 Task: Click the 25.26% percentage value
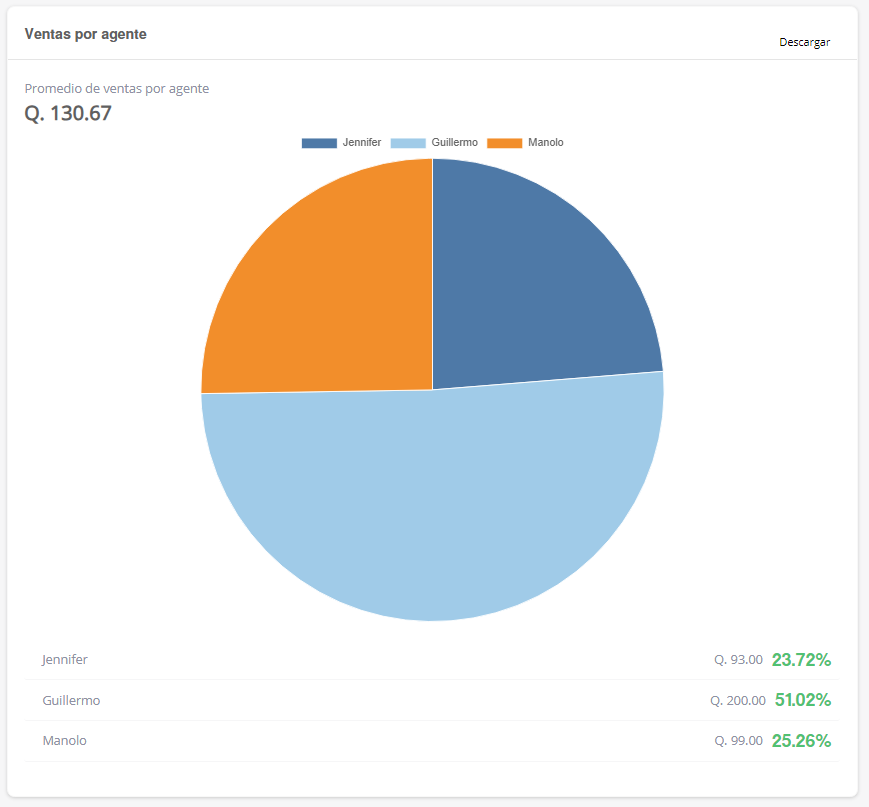point(801,741)
